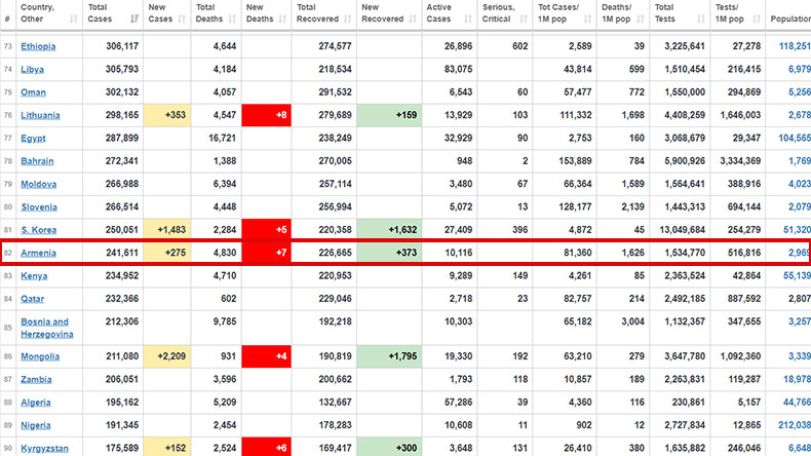Open the Libya country link
This screenshot has width=811, height=456.
coord(32,69)
